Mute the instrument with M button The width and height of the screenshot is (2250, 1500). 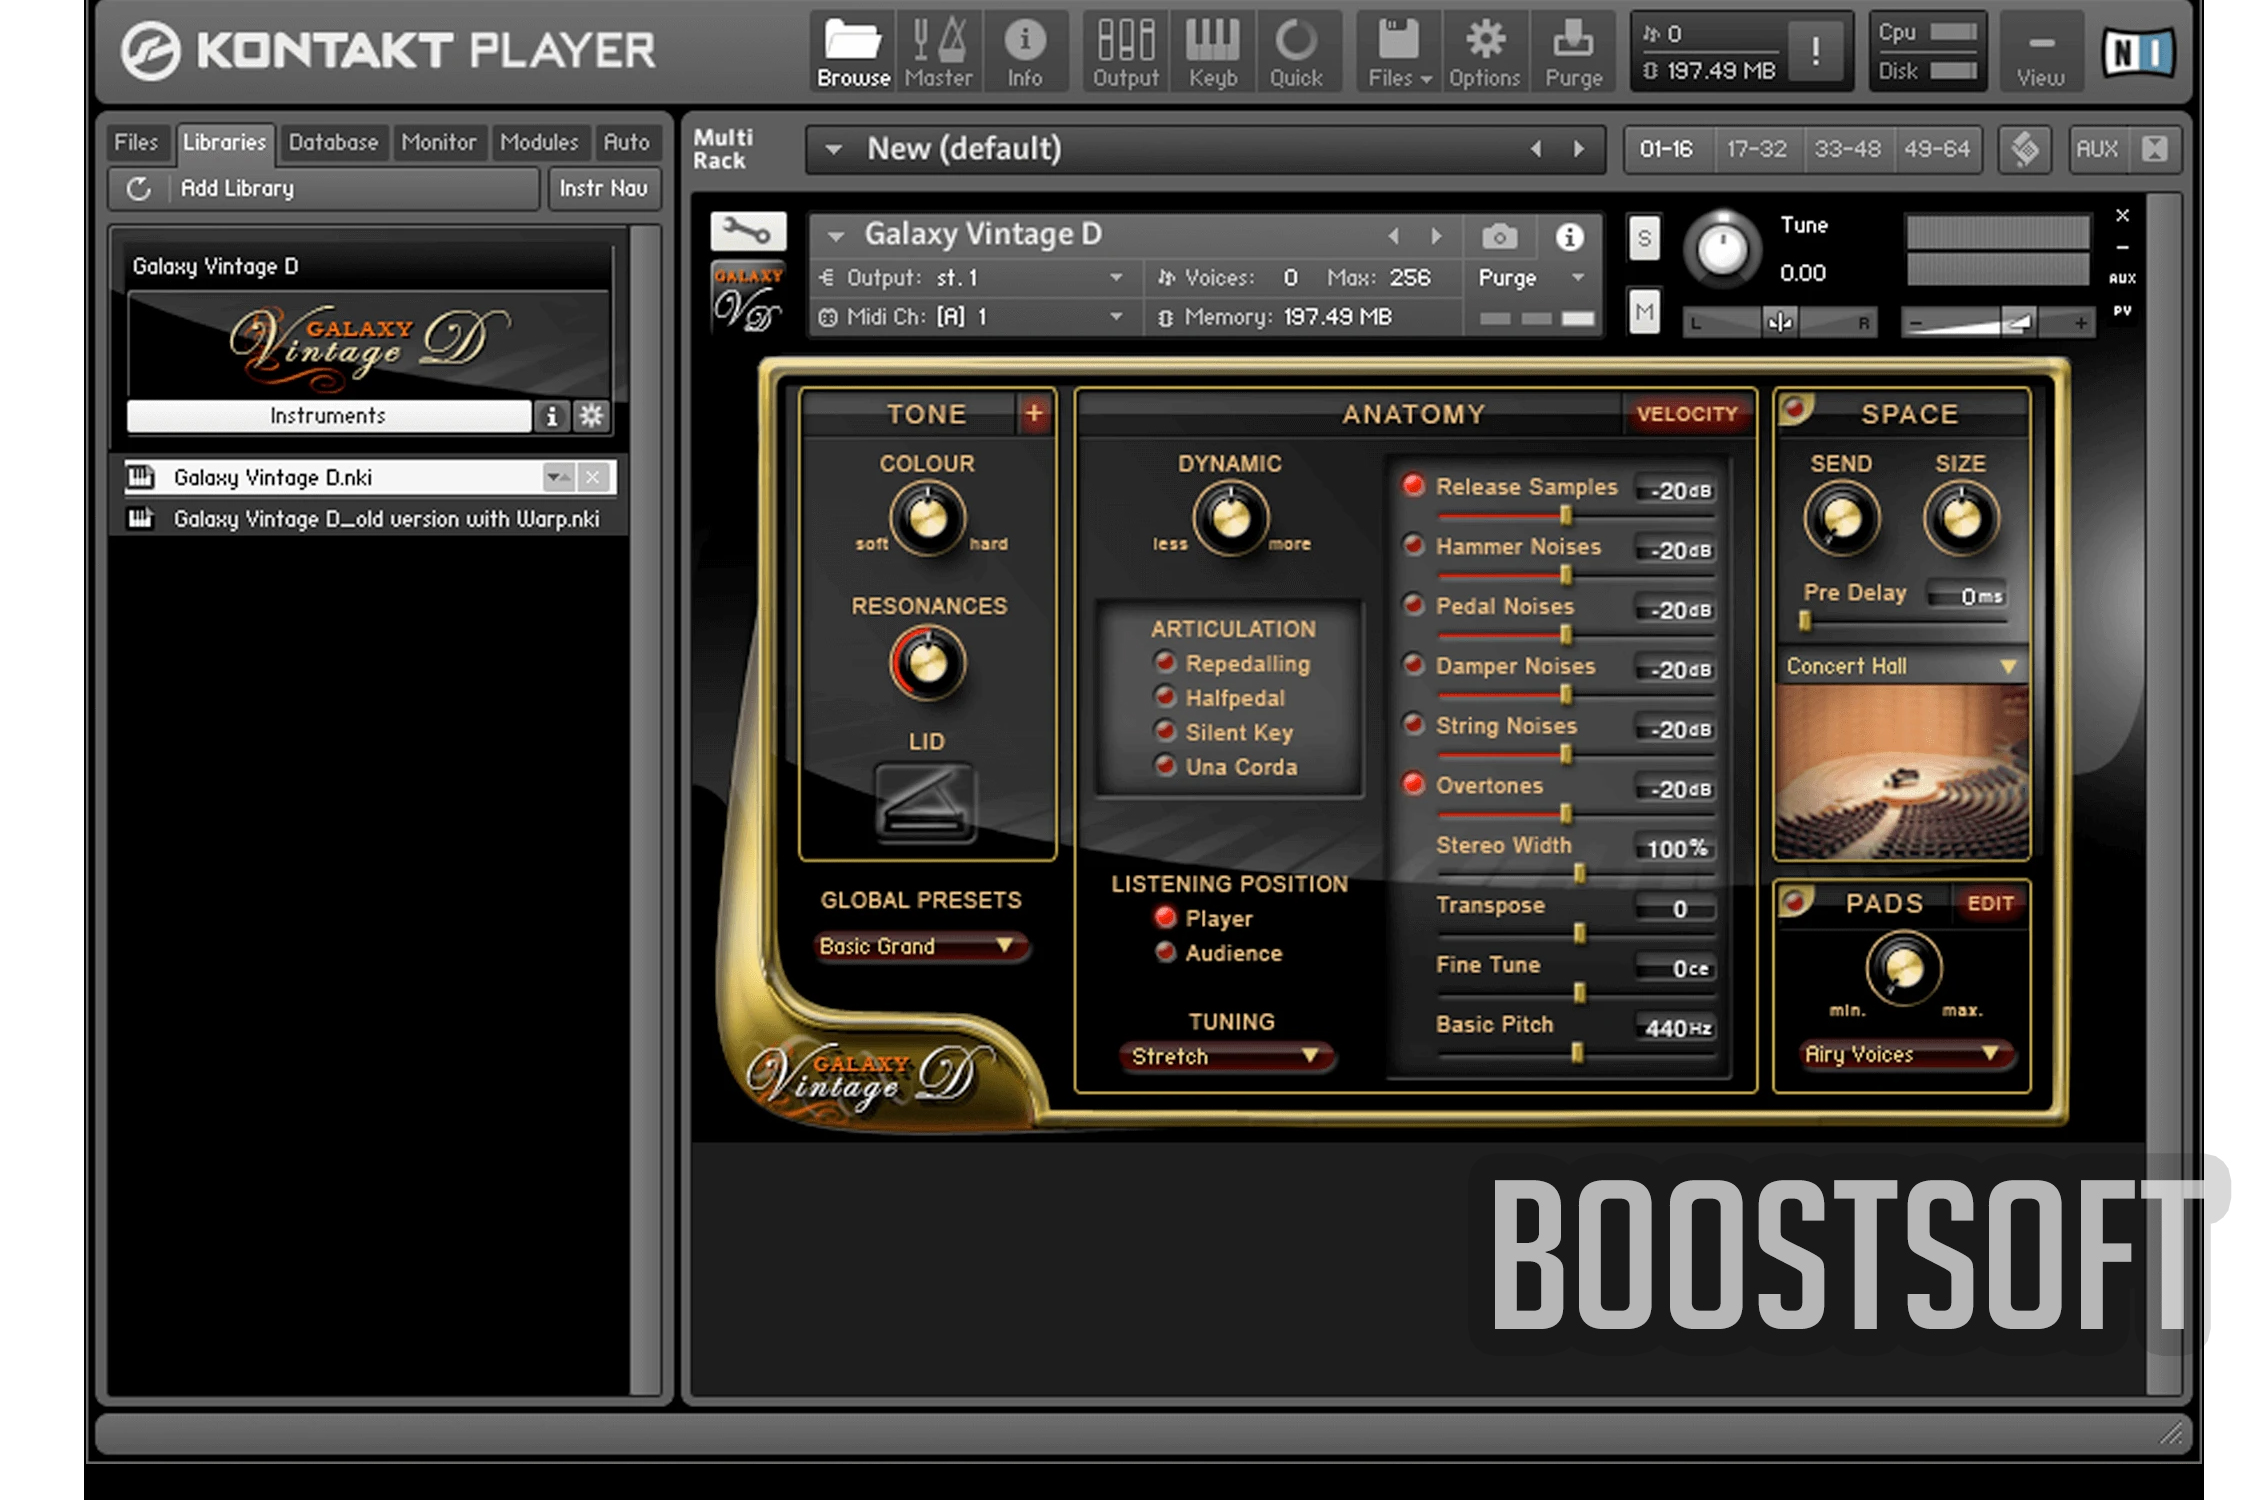(x=1644, y=312)
